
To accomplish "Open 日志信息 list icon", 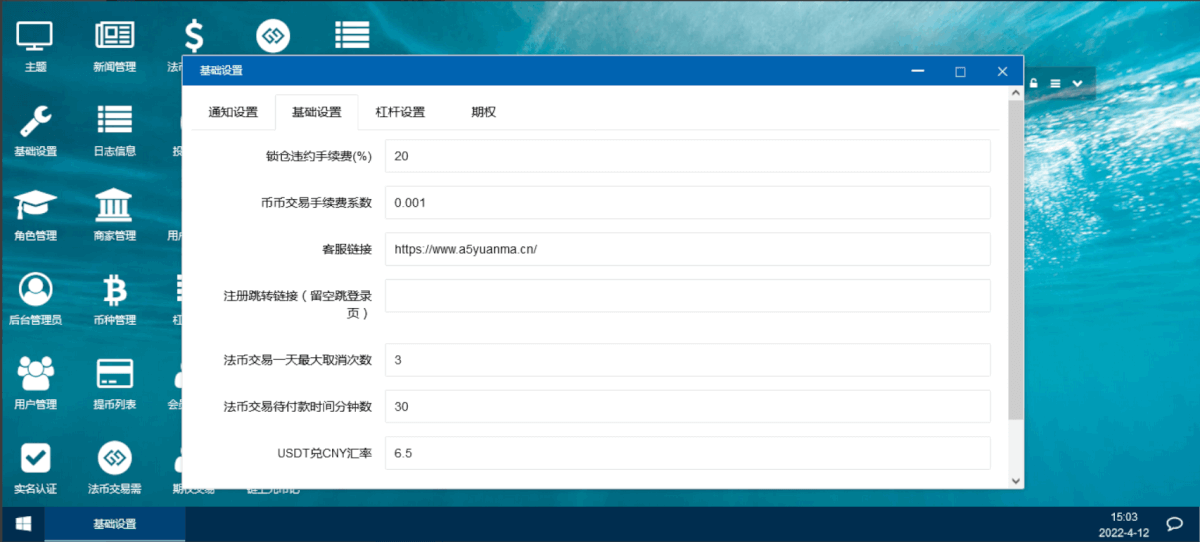I will point(114,130).
